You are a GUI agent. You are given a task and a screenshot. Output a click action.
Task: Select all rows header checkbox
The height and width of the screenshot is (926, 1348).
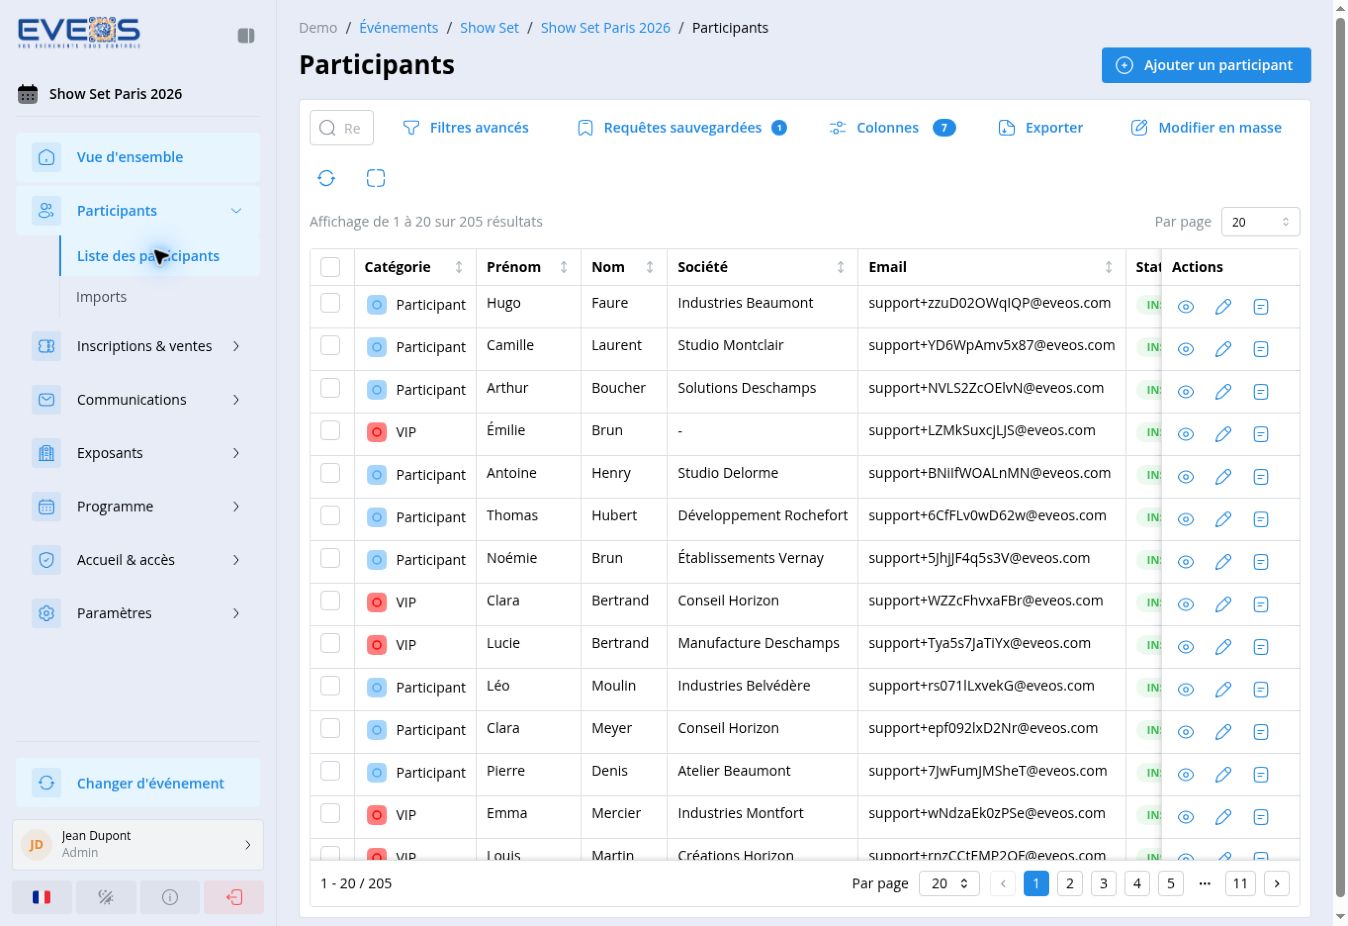pyautogui.click(x=330, y=267)
